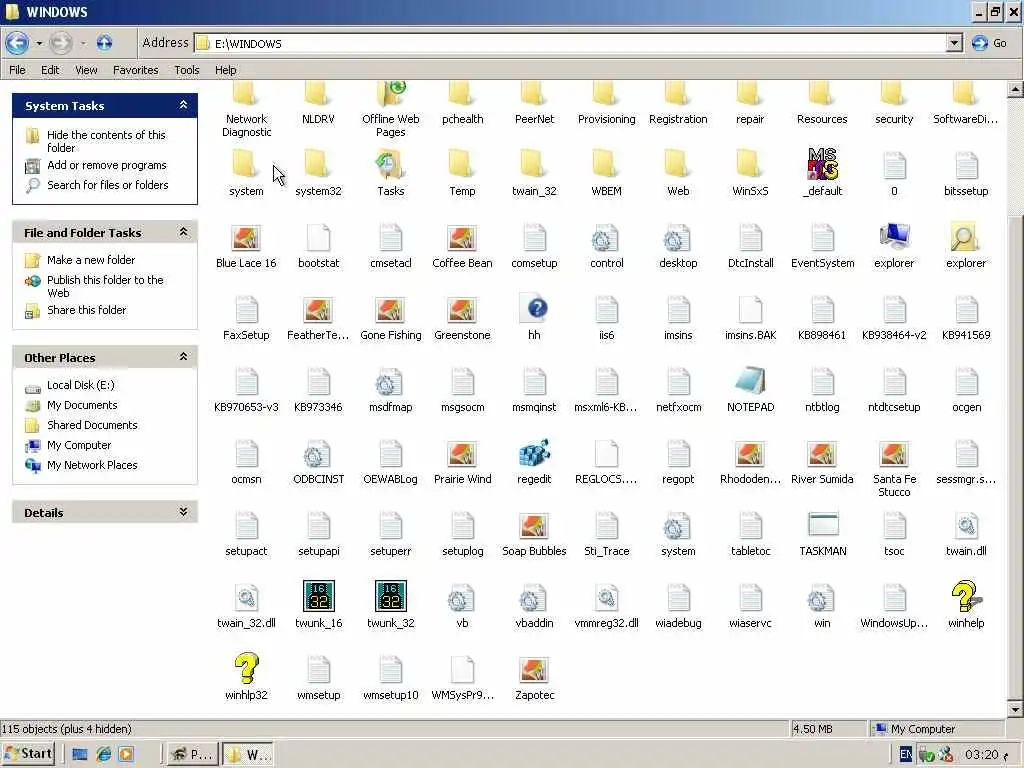The width and height of the screenshot is (1024, 768).
Task: Open the File menu
Action: point(18,70)
